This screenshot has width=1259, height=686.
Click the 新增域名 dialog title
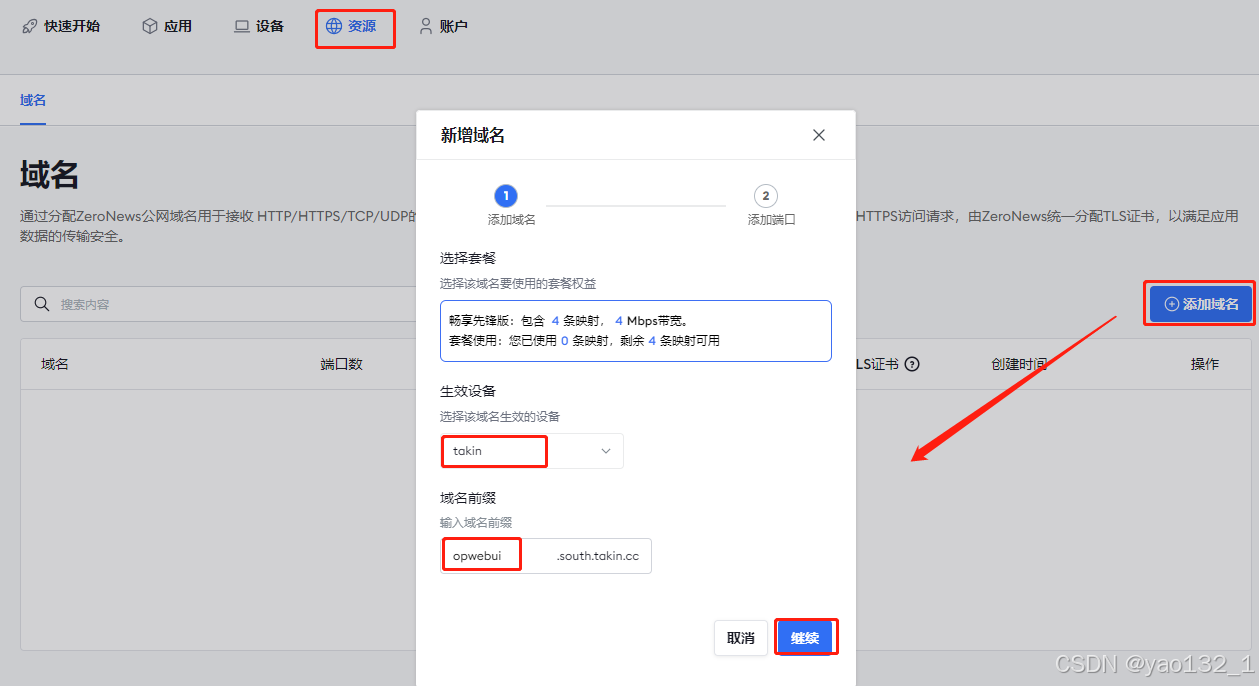tap(473, 135)
